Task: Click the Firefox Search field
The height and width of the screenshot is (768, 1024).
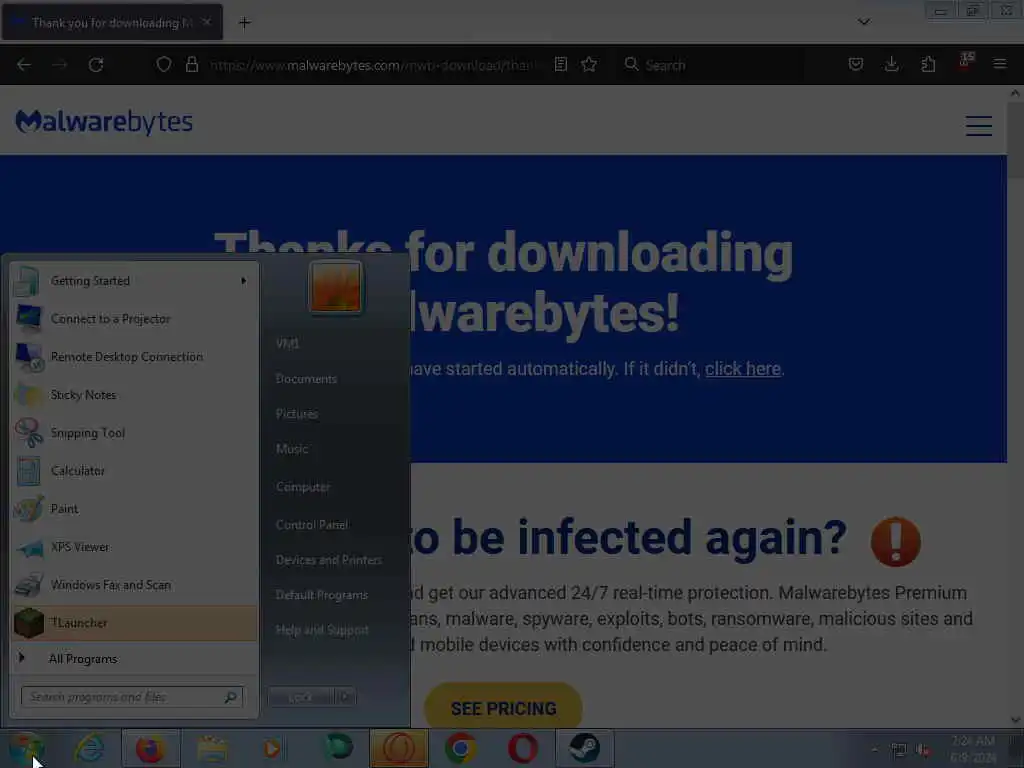Action: 712,65
